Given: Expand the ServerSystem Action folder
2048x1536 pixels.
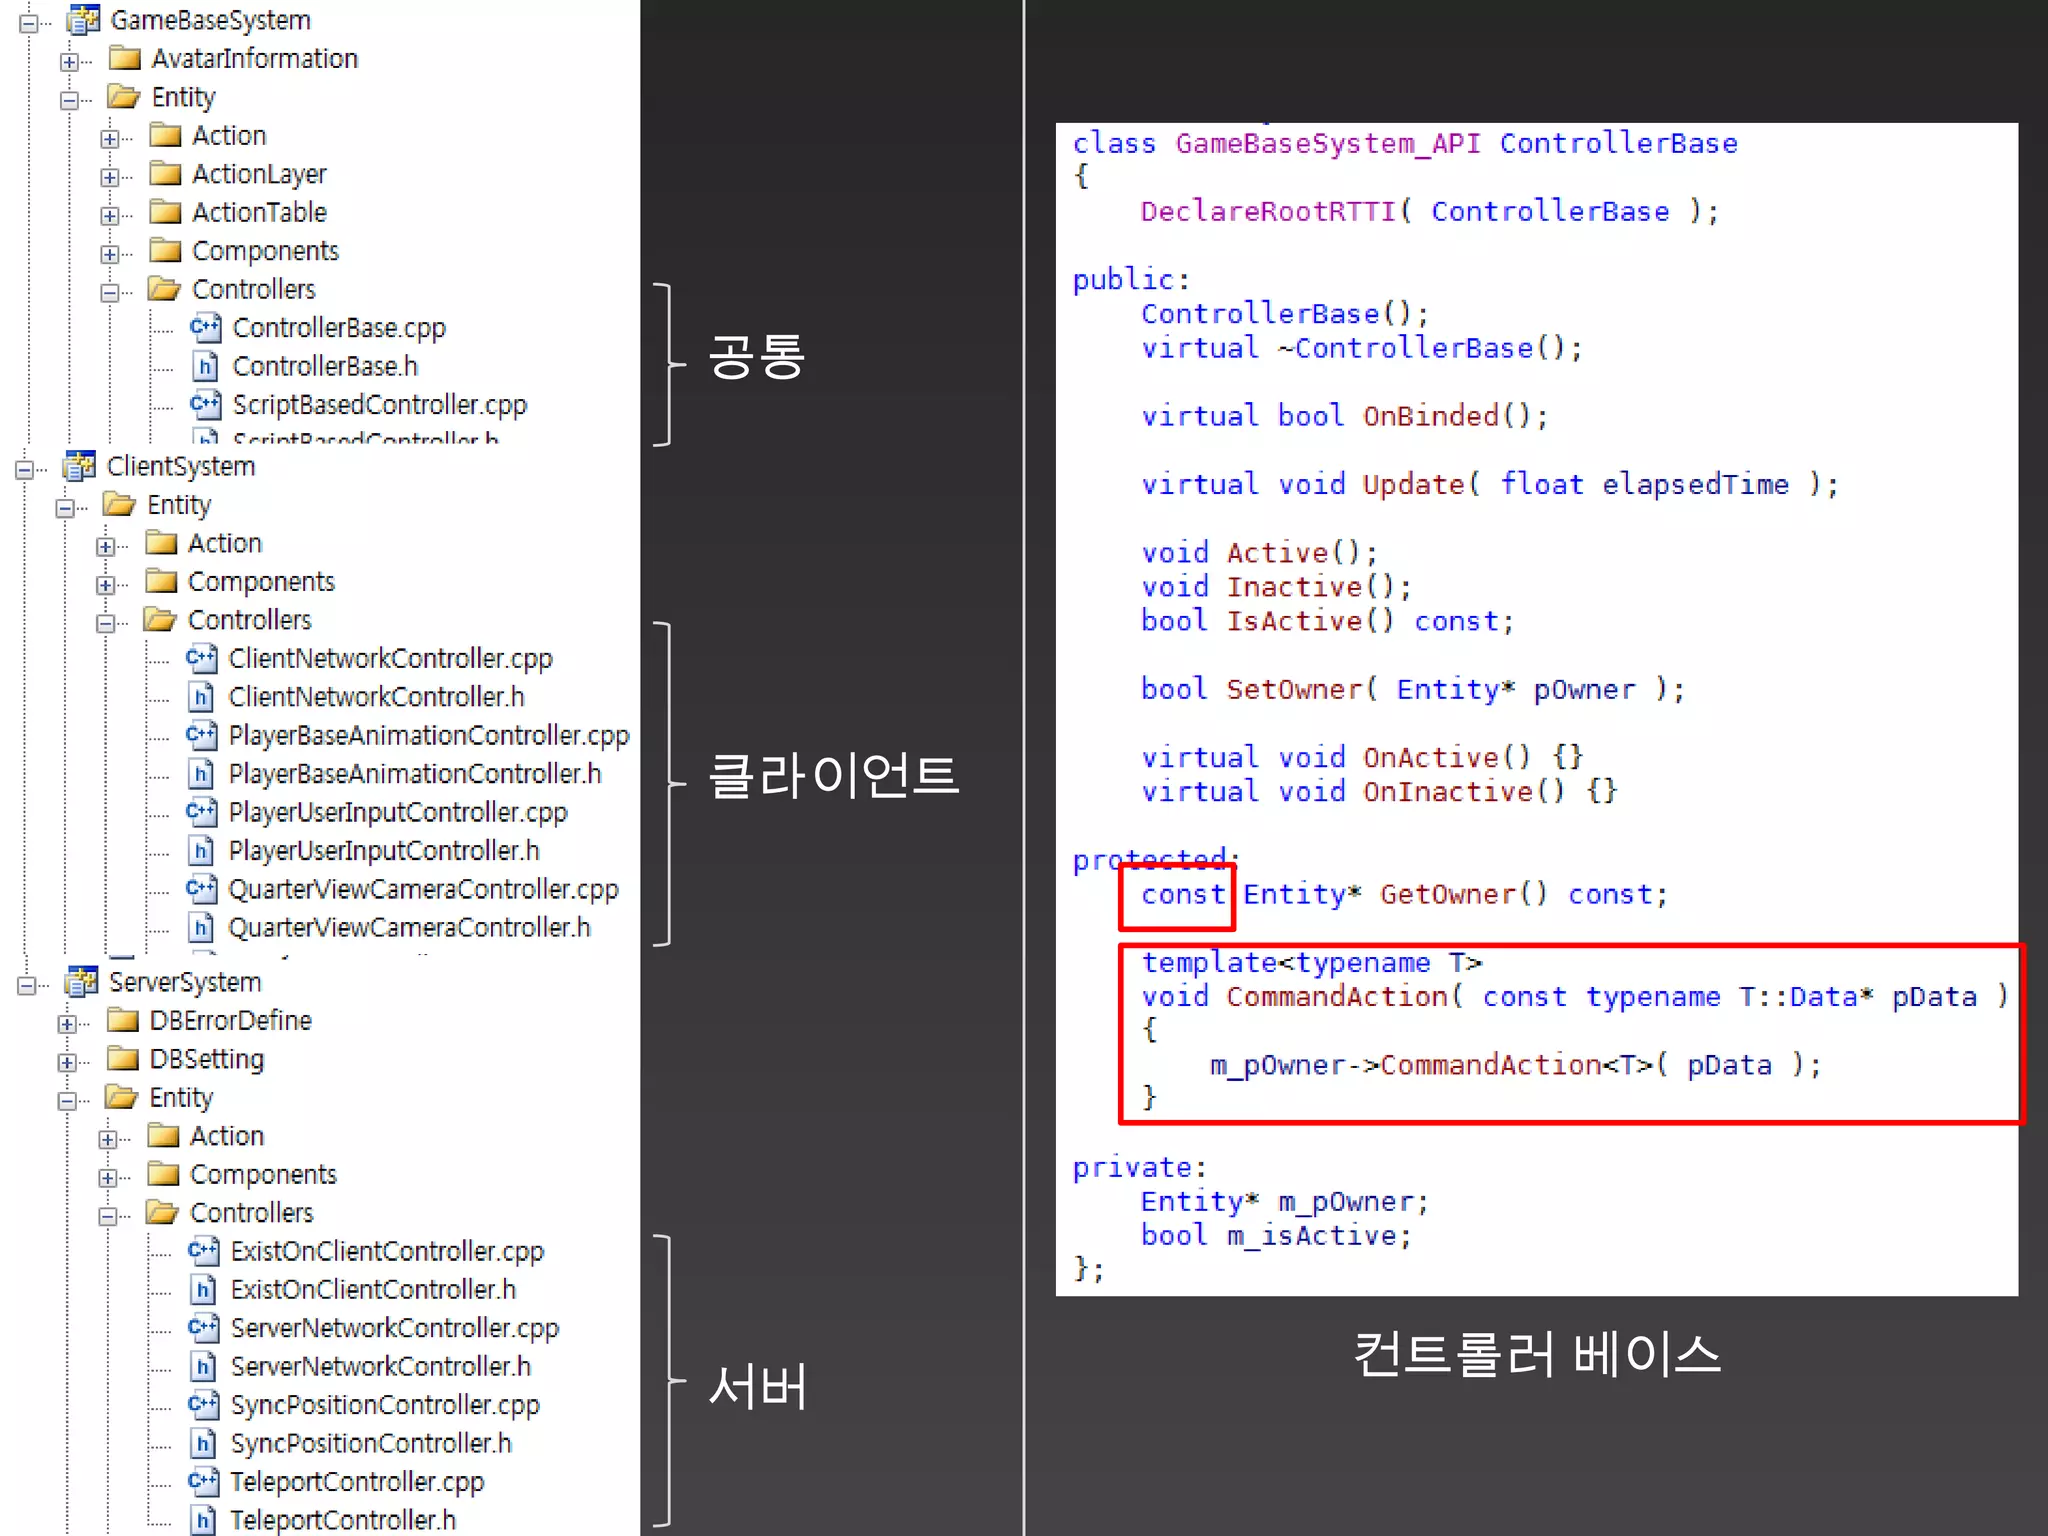Looking at the screenshot, I should click(x=108, y=1139).
